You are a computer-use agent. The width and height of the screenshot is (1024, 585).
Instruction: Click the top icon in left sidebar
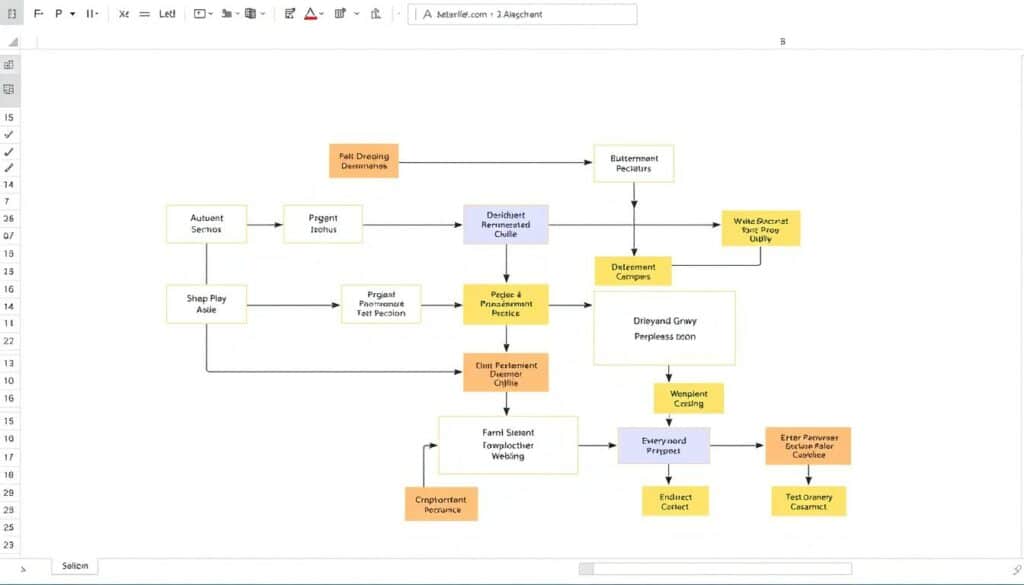9,65
